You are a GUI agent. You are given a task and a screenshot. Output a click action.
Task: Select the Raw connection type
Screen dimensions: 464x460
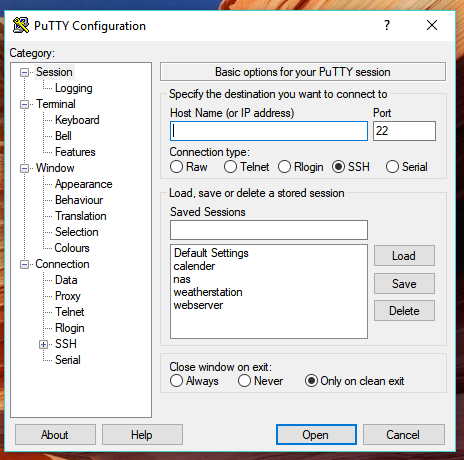176,167
